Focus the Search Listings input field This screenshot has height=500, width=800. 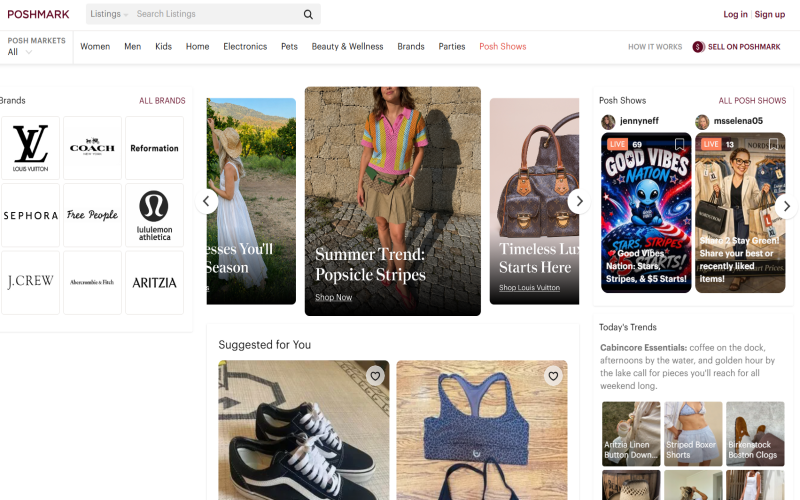coord(217,14)
